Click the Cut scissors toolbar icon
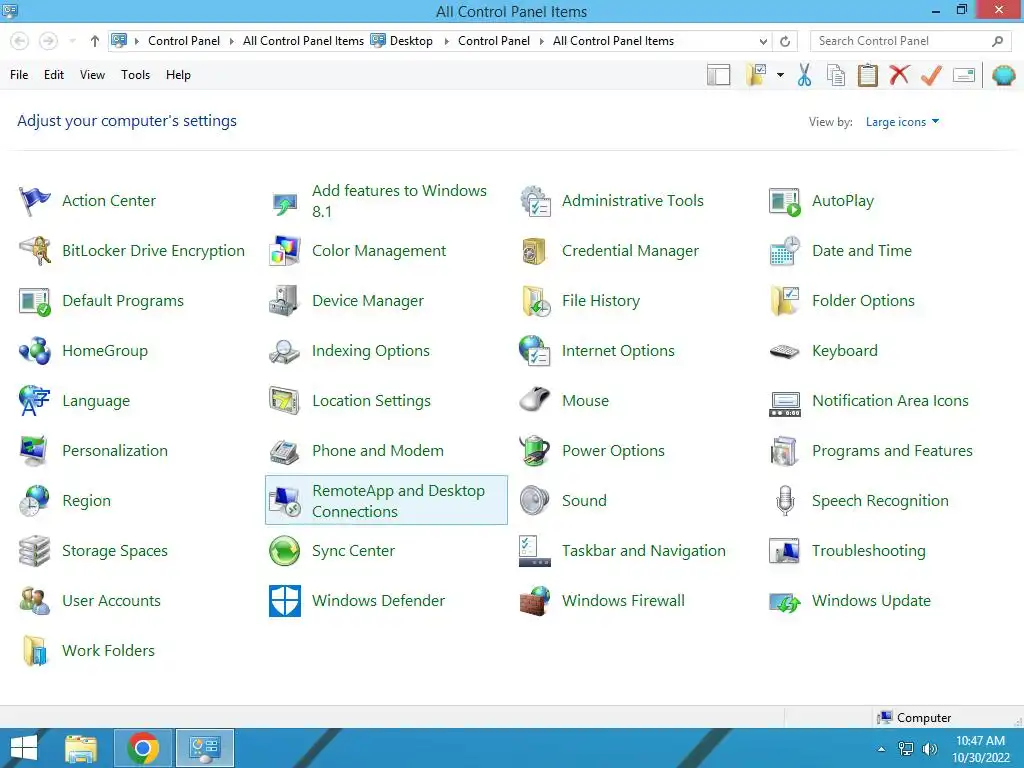 [x=805, y=75]
